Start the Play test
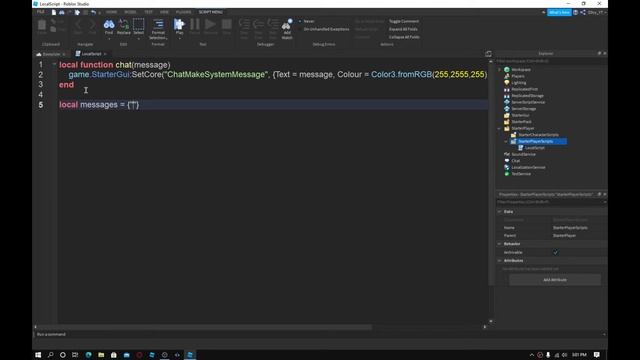640x360 pixels. tap(179, 26)
